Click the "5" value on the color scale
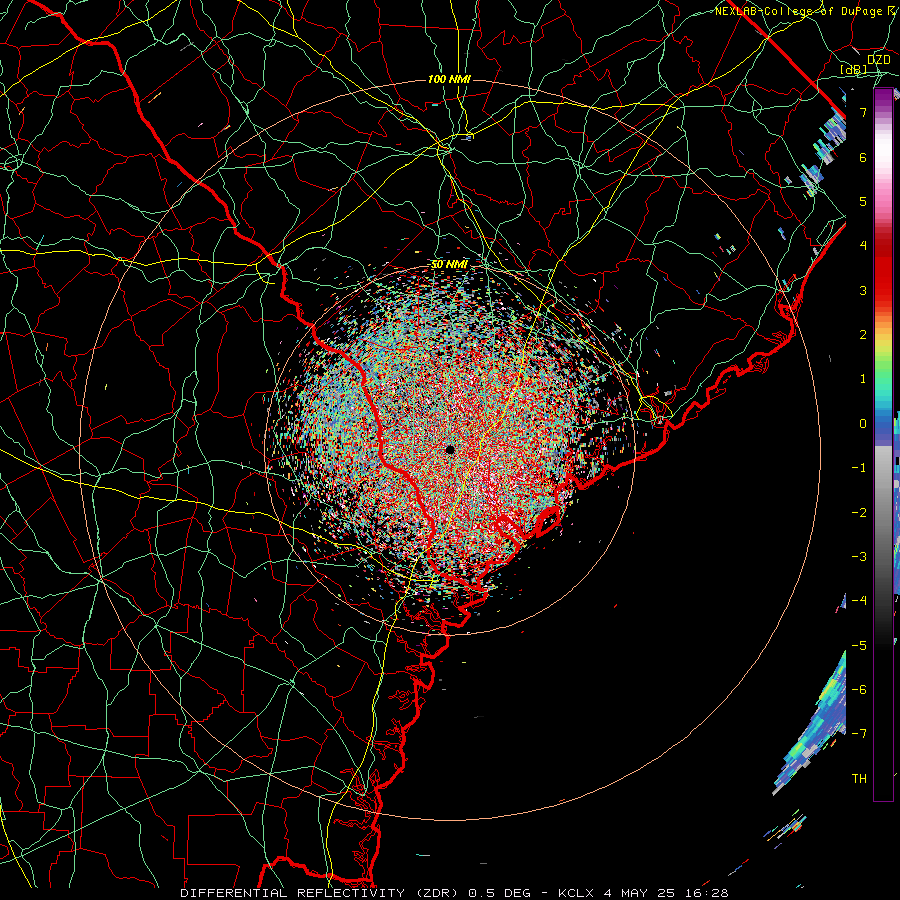Screen dimensions: 900x900 pos(863,201)
